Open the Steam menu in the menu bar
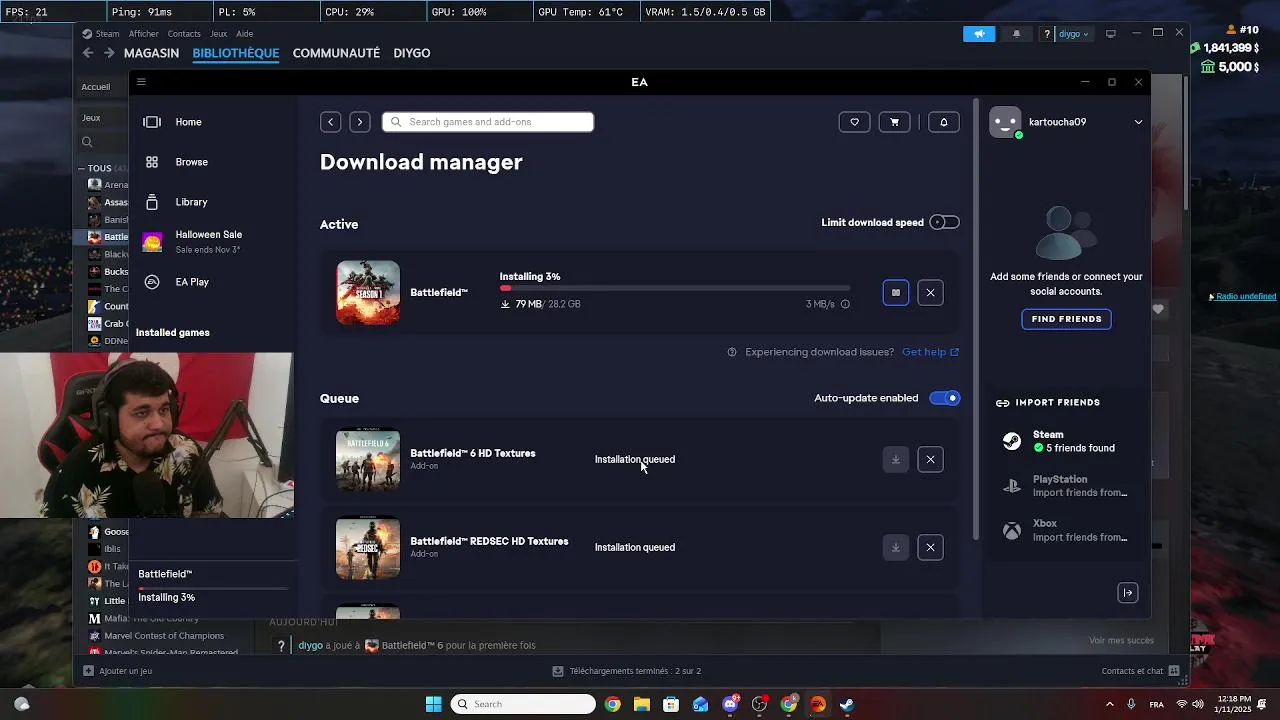This screenshot has height=720, width=1280. point(107,34)
